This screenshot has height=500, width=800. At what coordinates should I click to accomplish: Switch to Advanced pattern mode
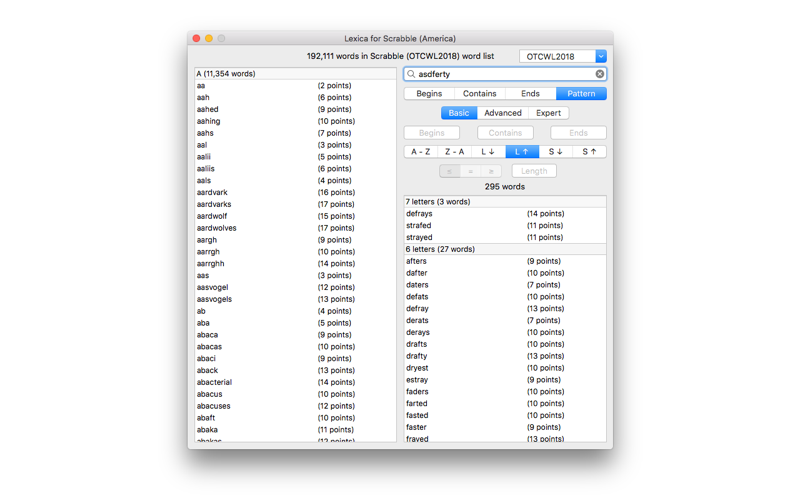(503, 113)
